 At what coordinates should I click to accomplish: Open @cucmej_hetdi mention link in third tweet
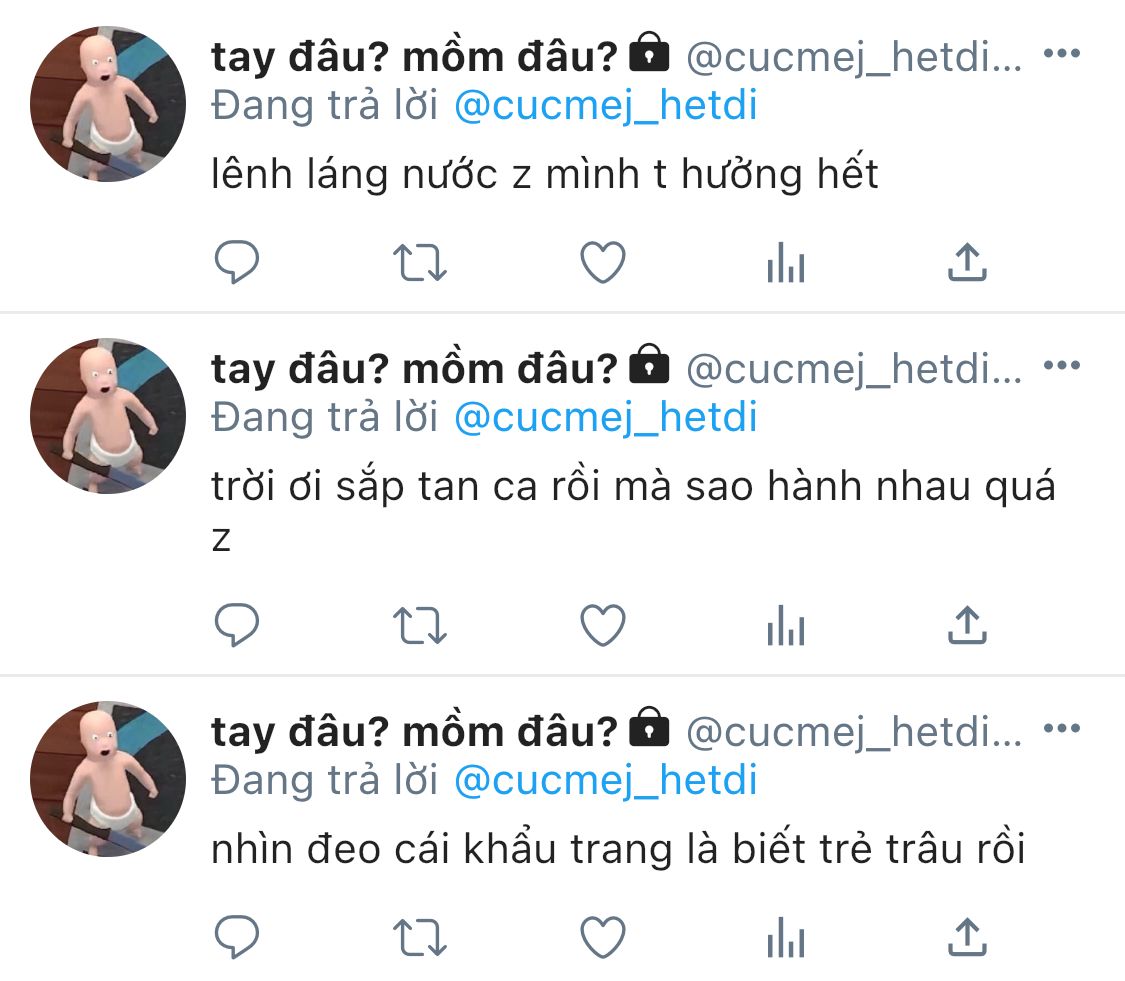tap(606, 779)
